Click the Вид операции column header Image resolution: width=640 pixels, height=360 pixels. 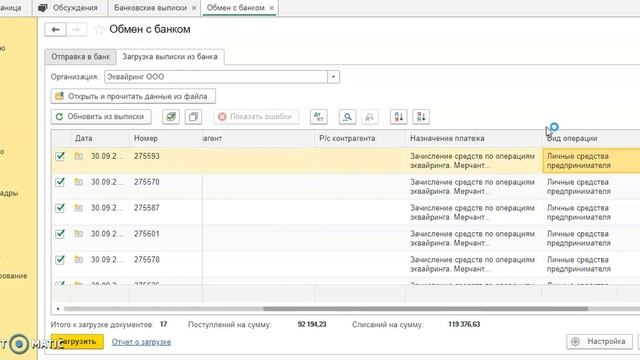(591, 138)
